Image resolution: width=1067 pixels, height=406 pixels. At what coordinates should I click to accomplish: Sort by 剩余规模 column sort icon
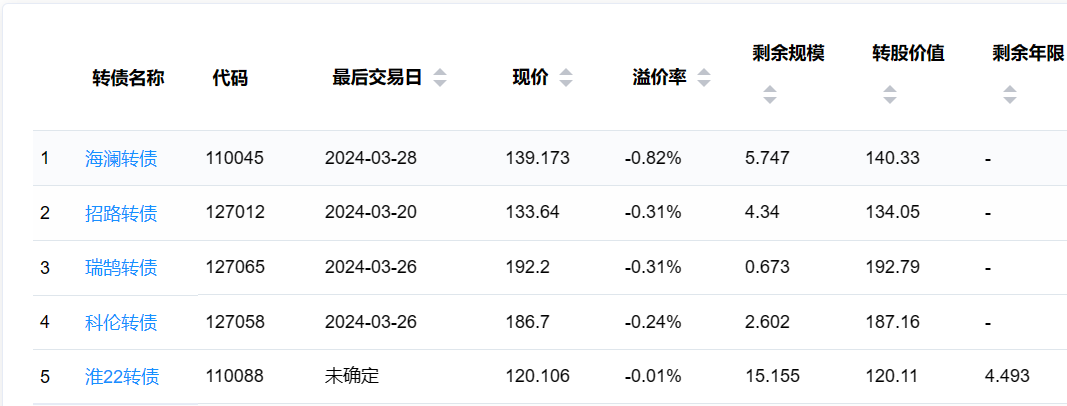pos(769,95)
